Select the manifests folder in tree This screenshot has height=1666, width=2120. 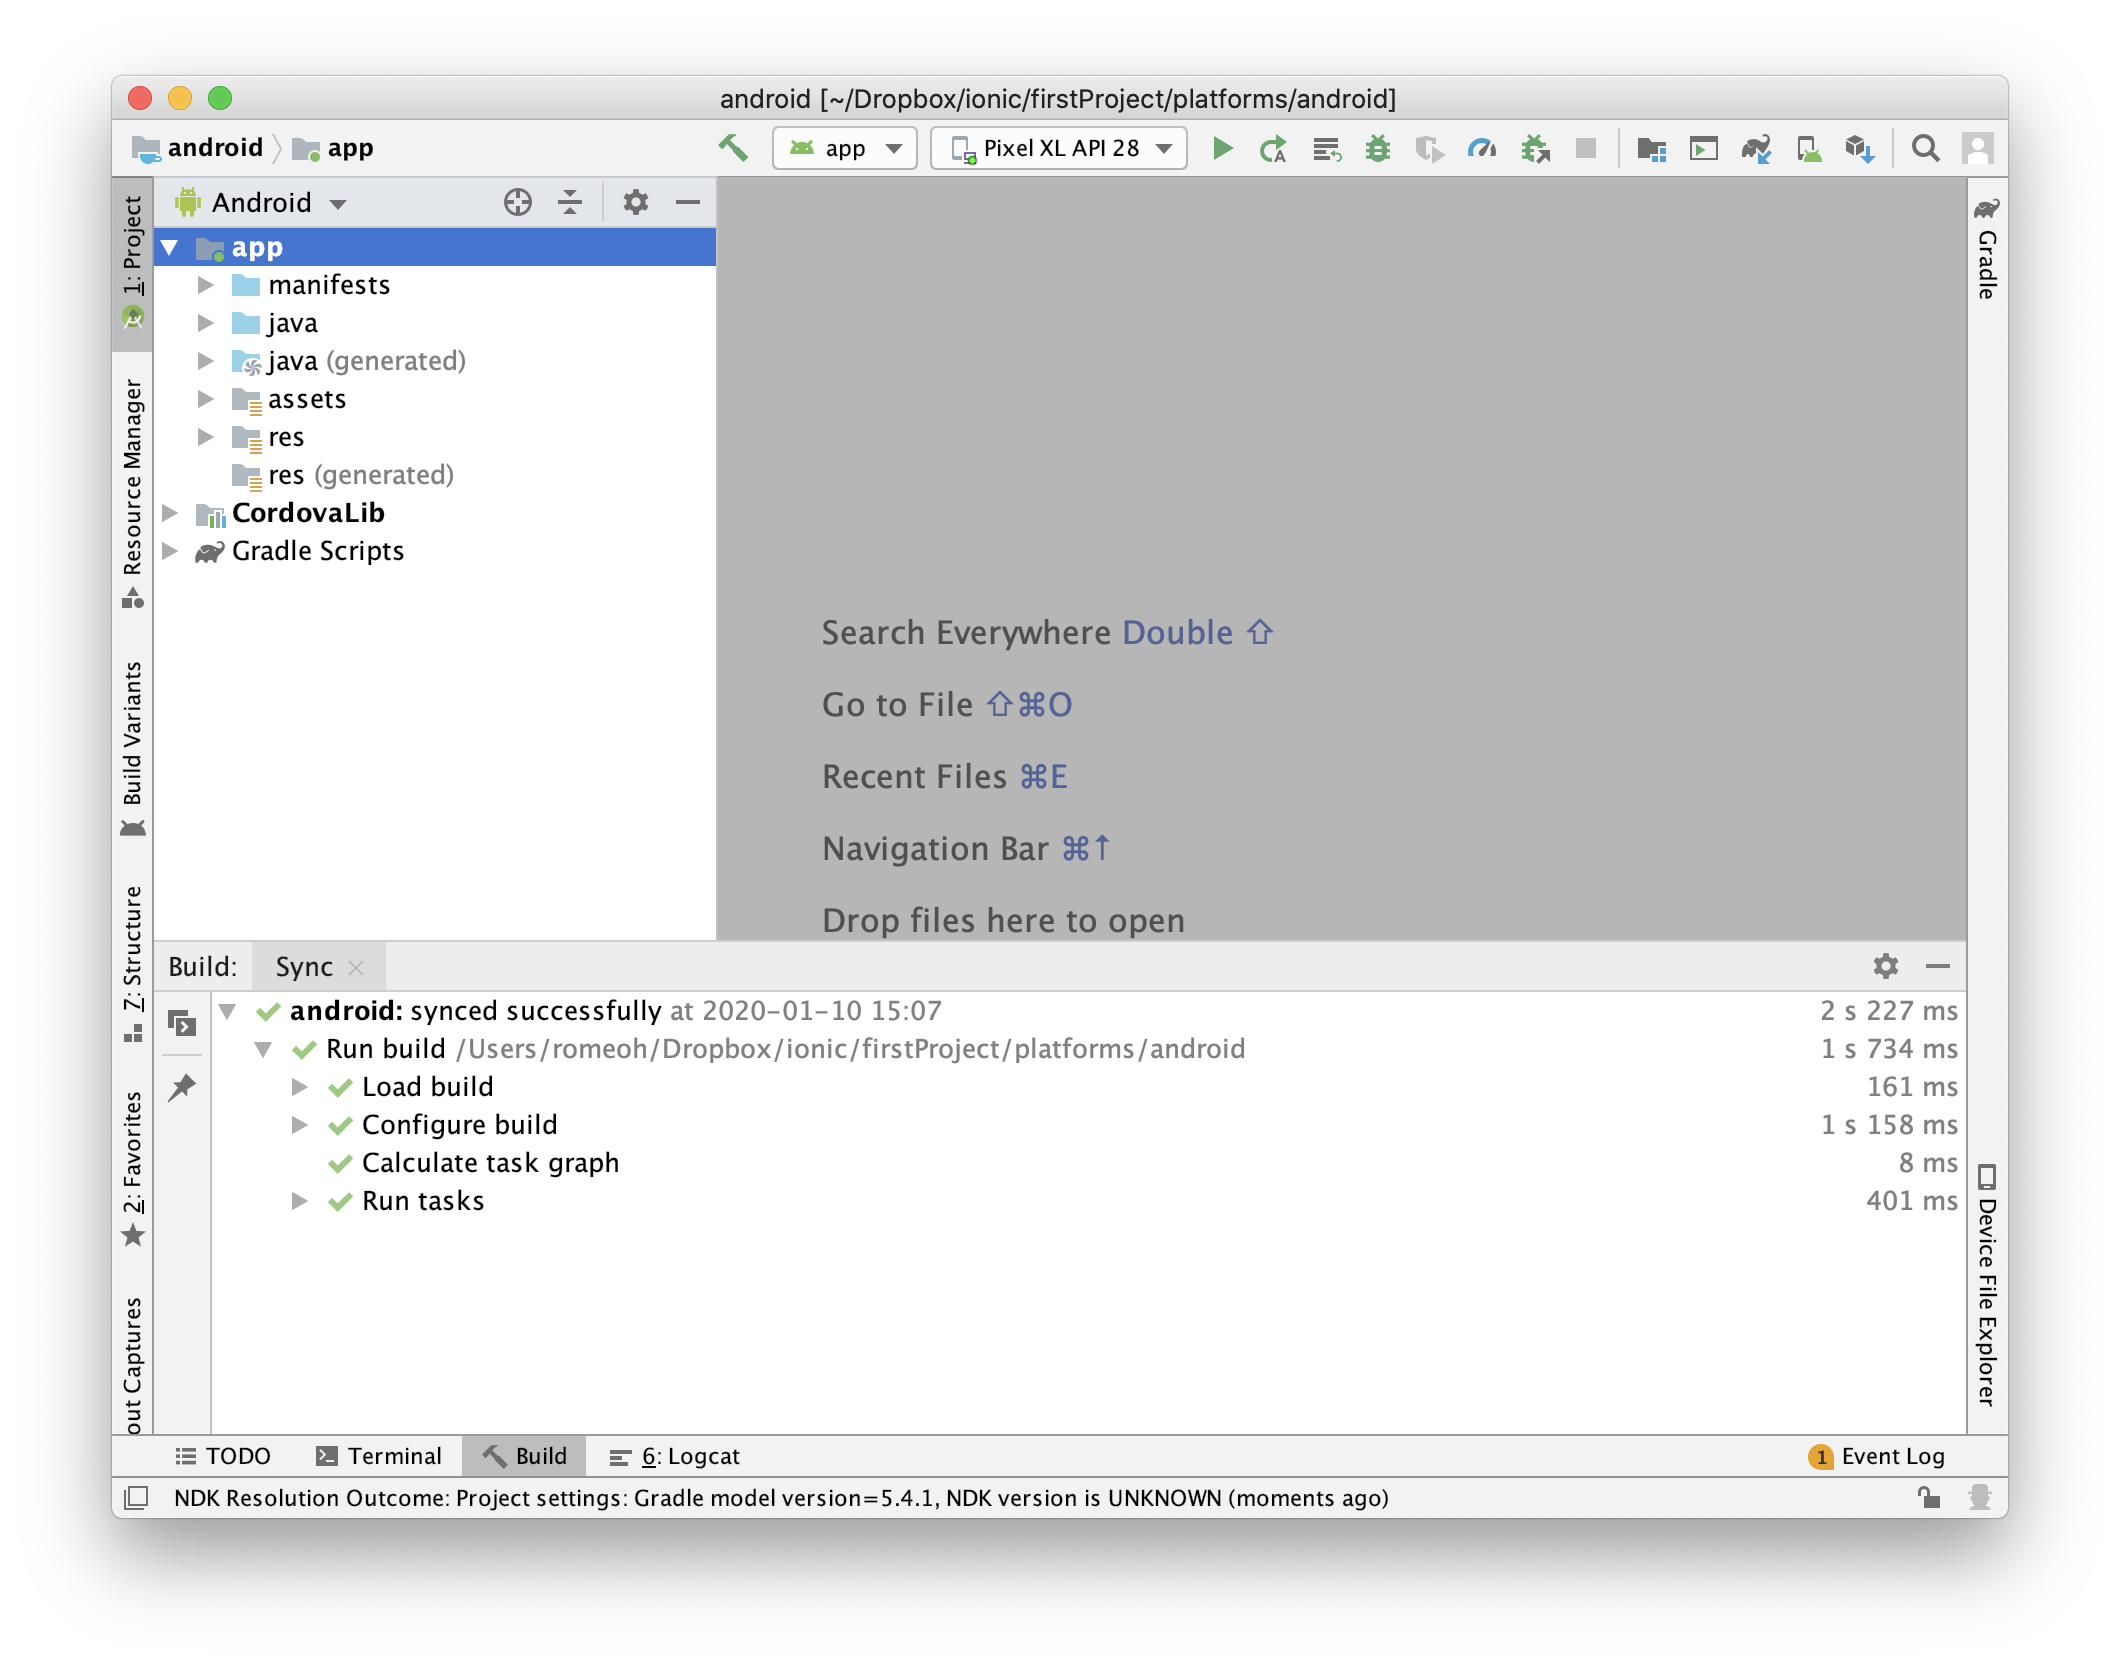coord(329,285)
